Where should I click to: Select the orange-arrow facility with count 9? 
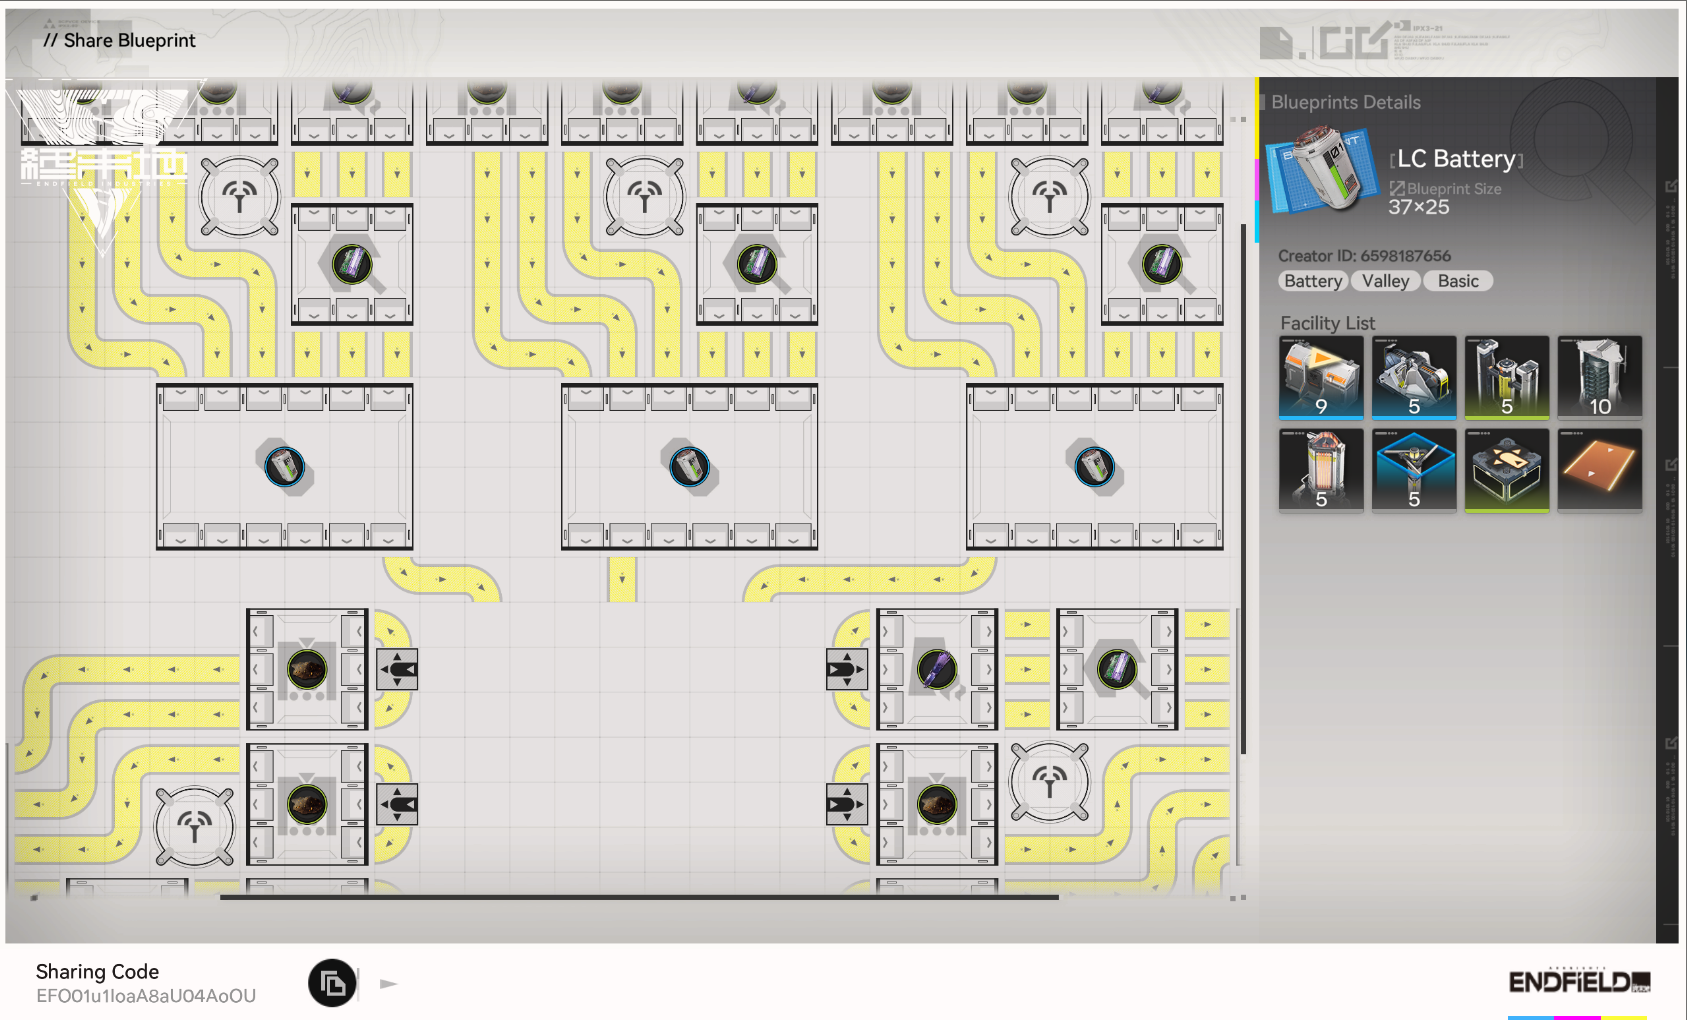point(1321,377)
